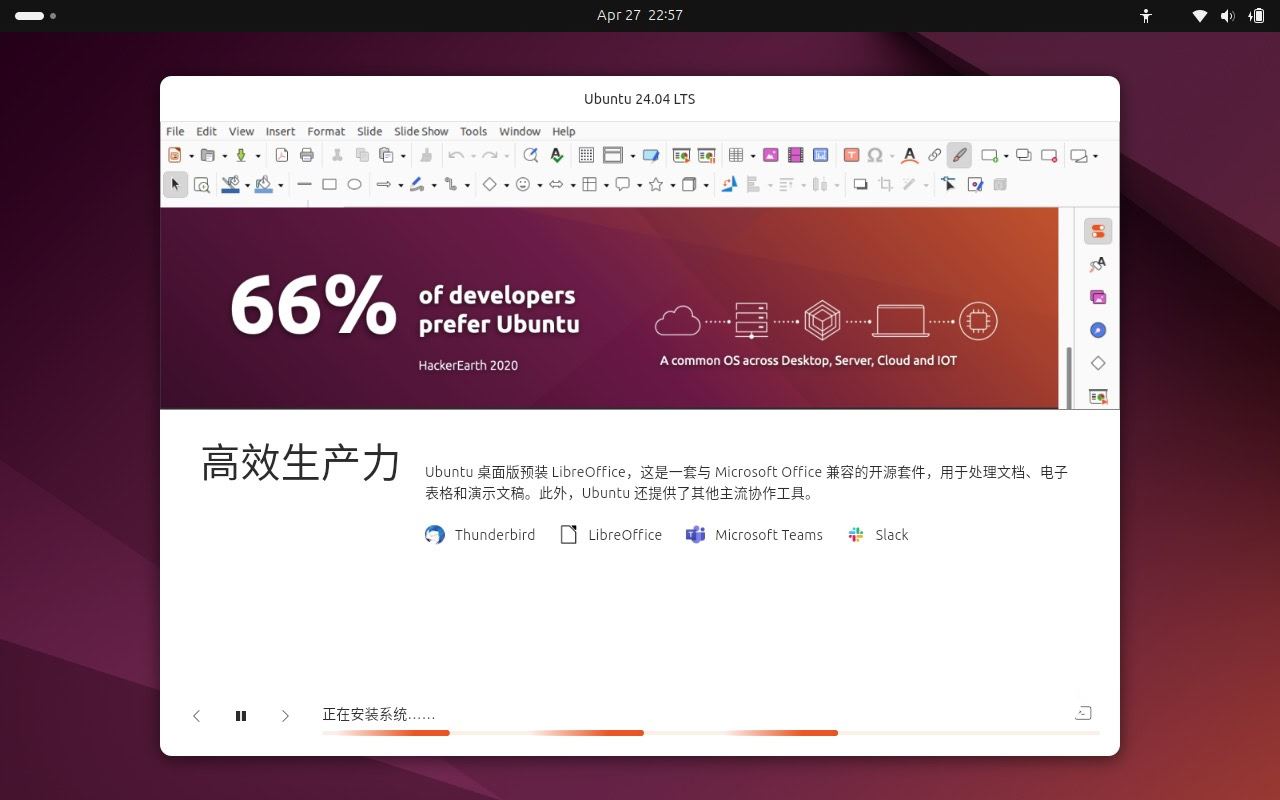Viewport: 1280px width, 800px height.
Task: Open the paste options dropdown
Action: [x=402, y=155]
